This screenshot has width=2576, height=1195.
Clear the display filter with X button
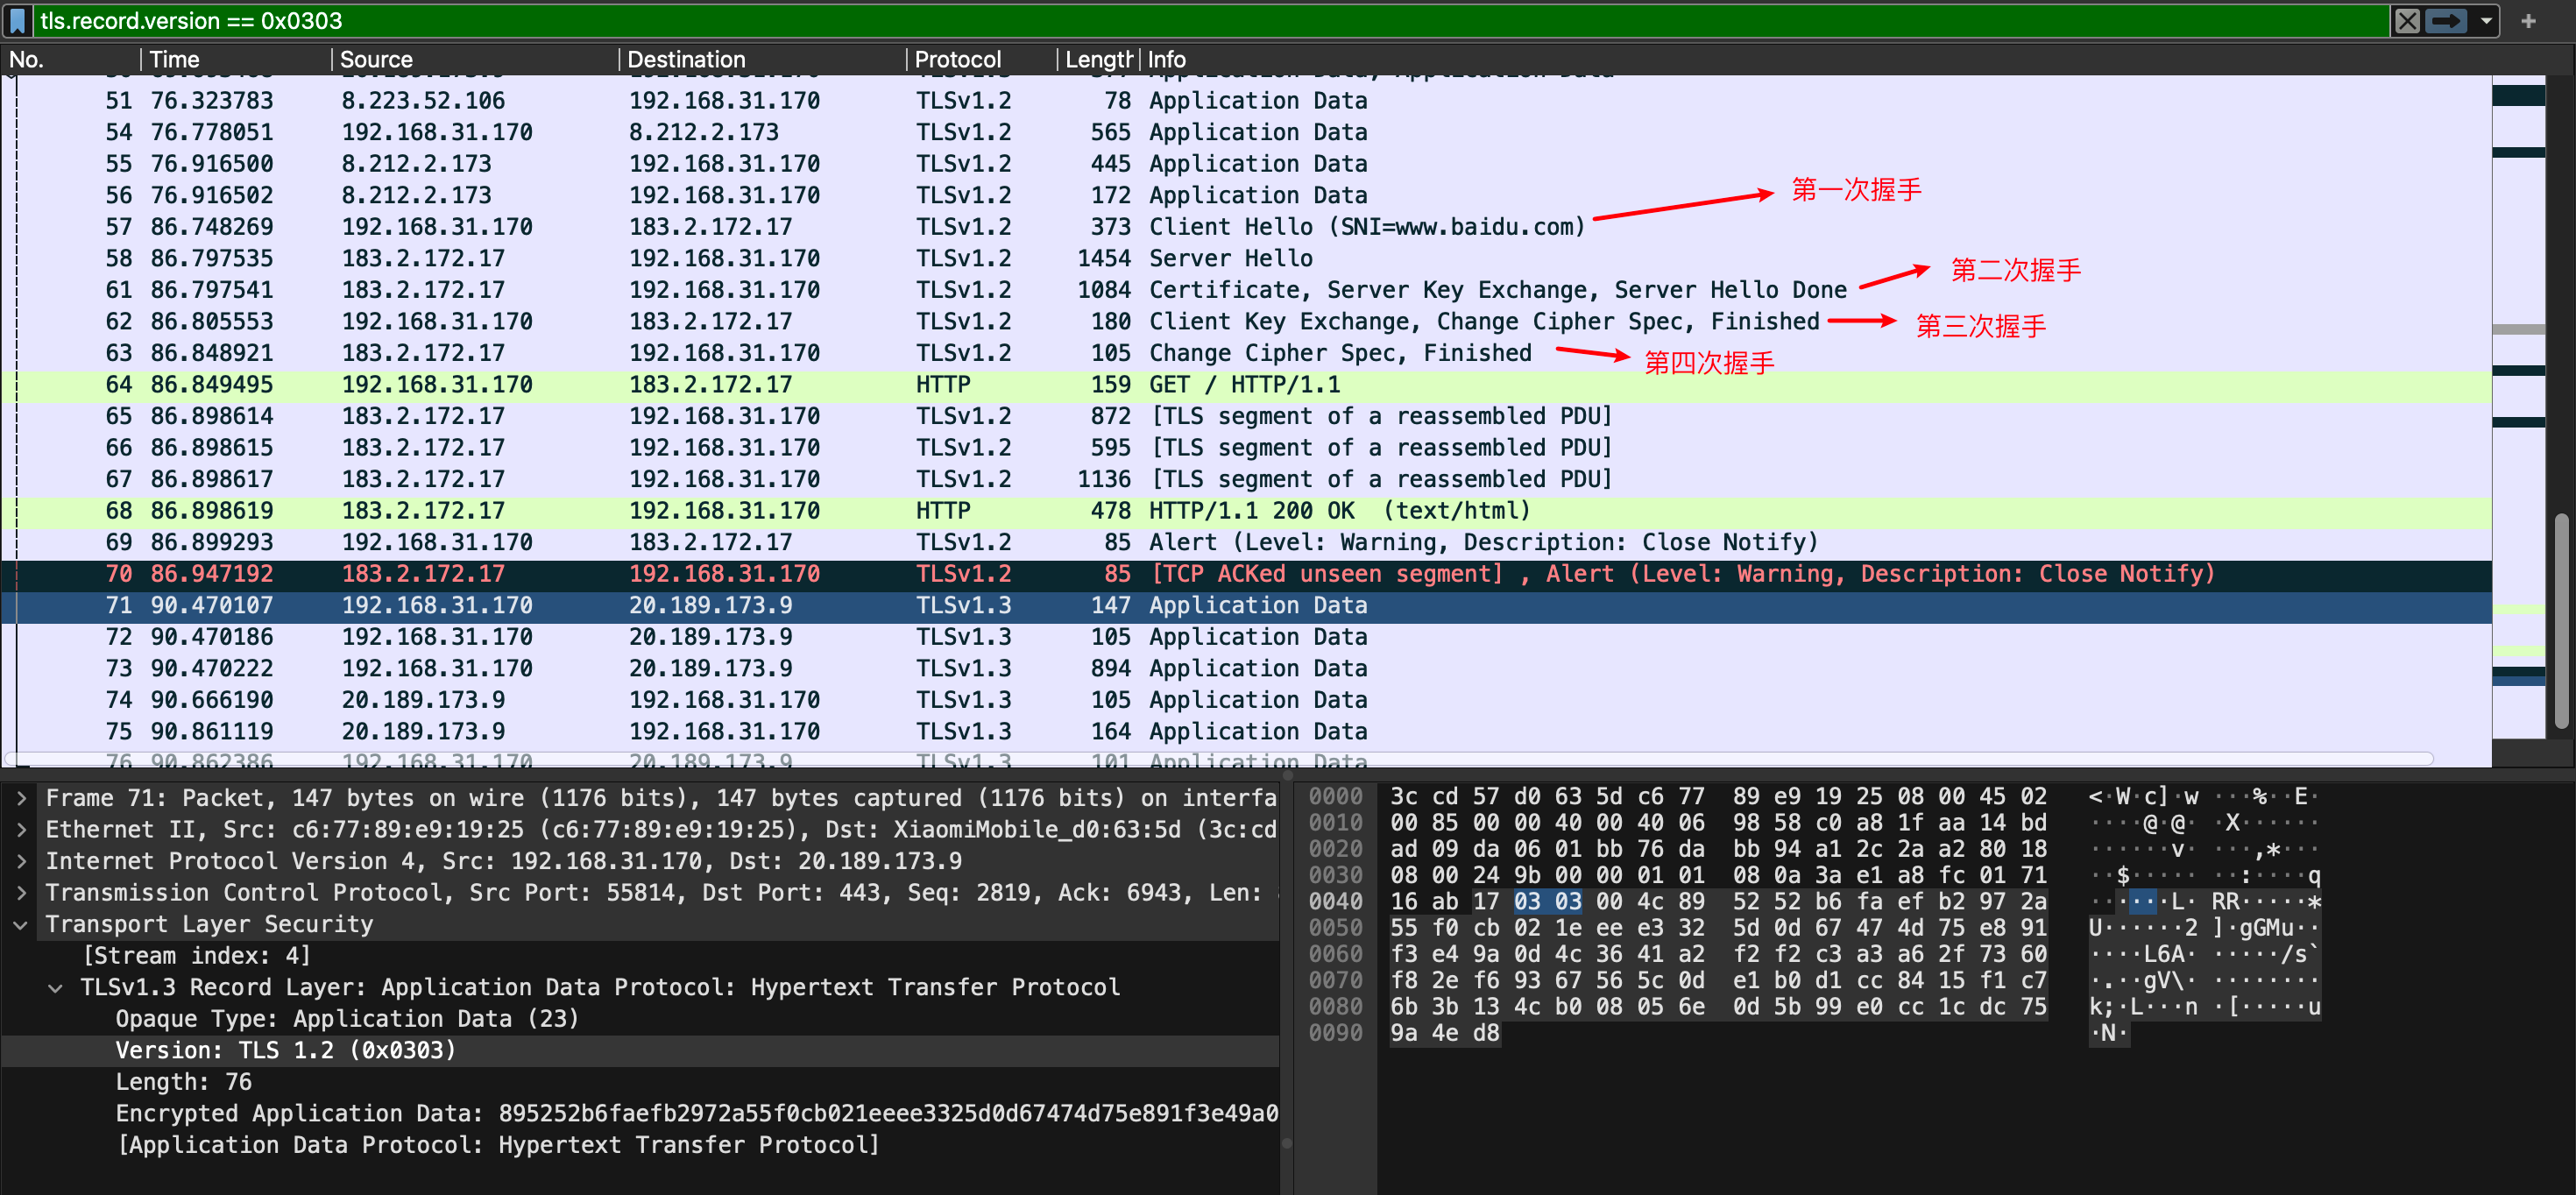click(2407, 20)
